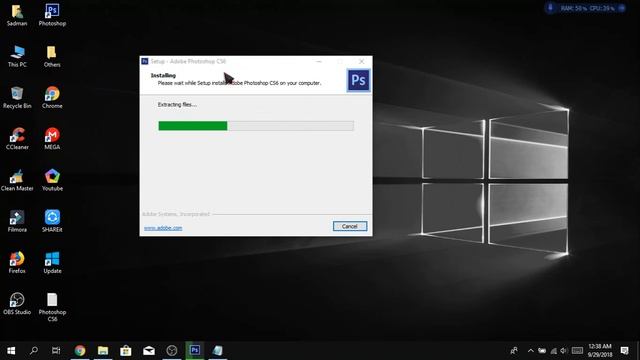Click the installation progress bar
The height and width of the screenshot is (360, 640).
pyautogui.click(x=256, y=126)
